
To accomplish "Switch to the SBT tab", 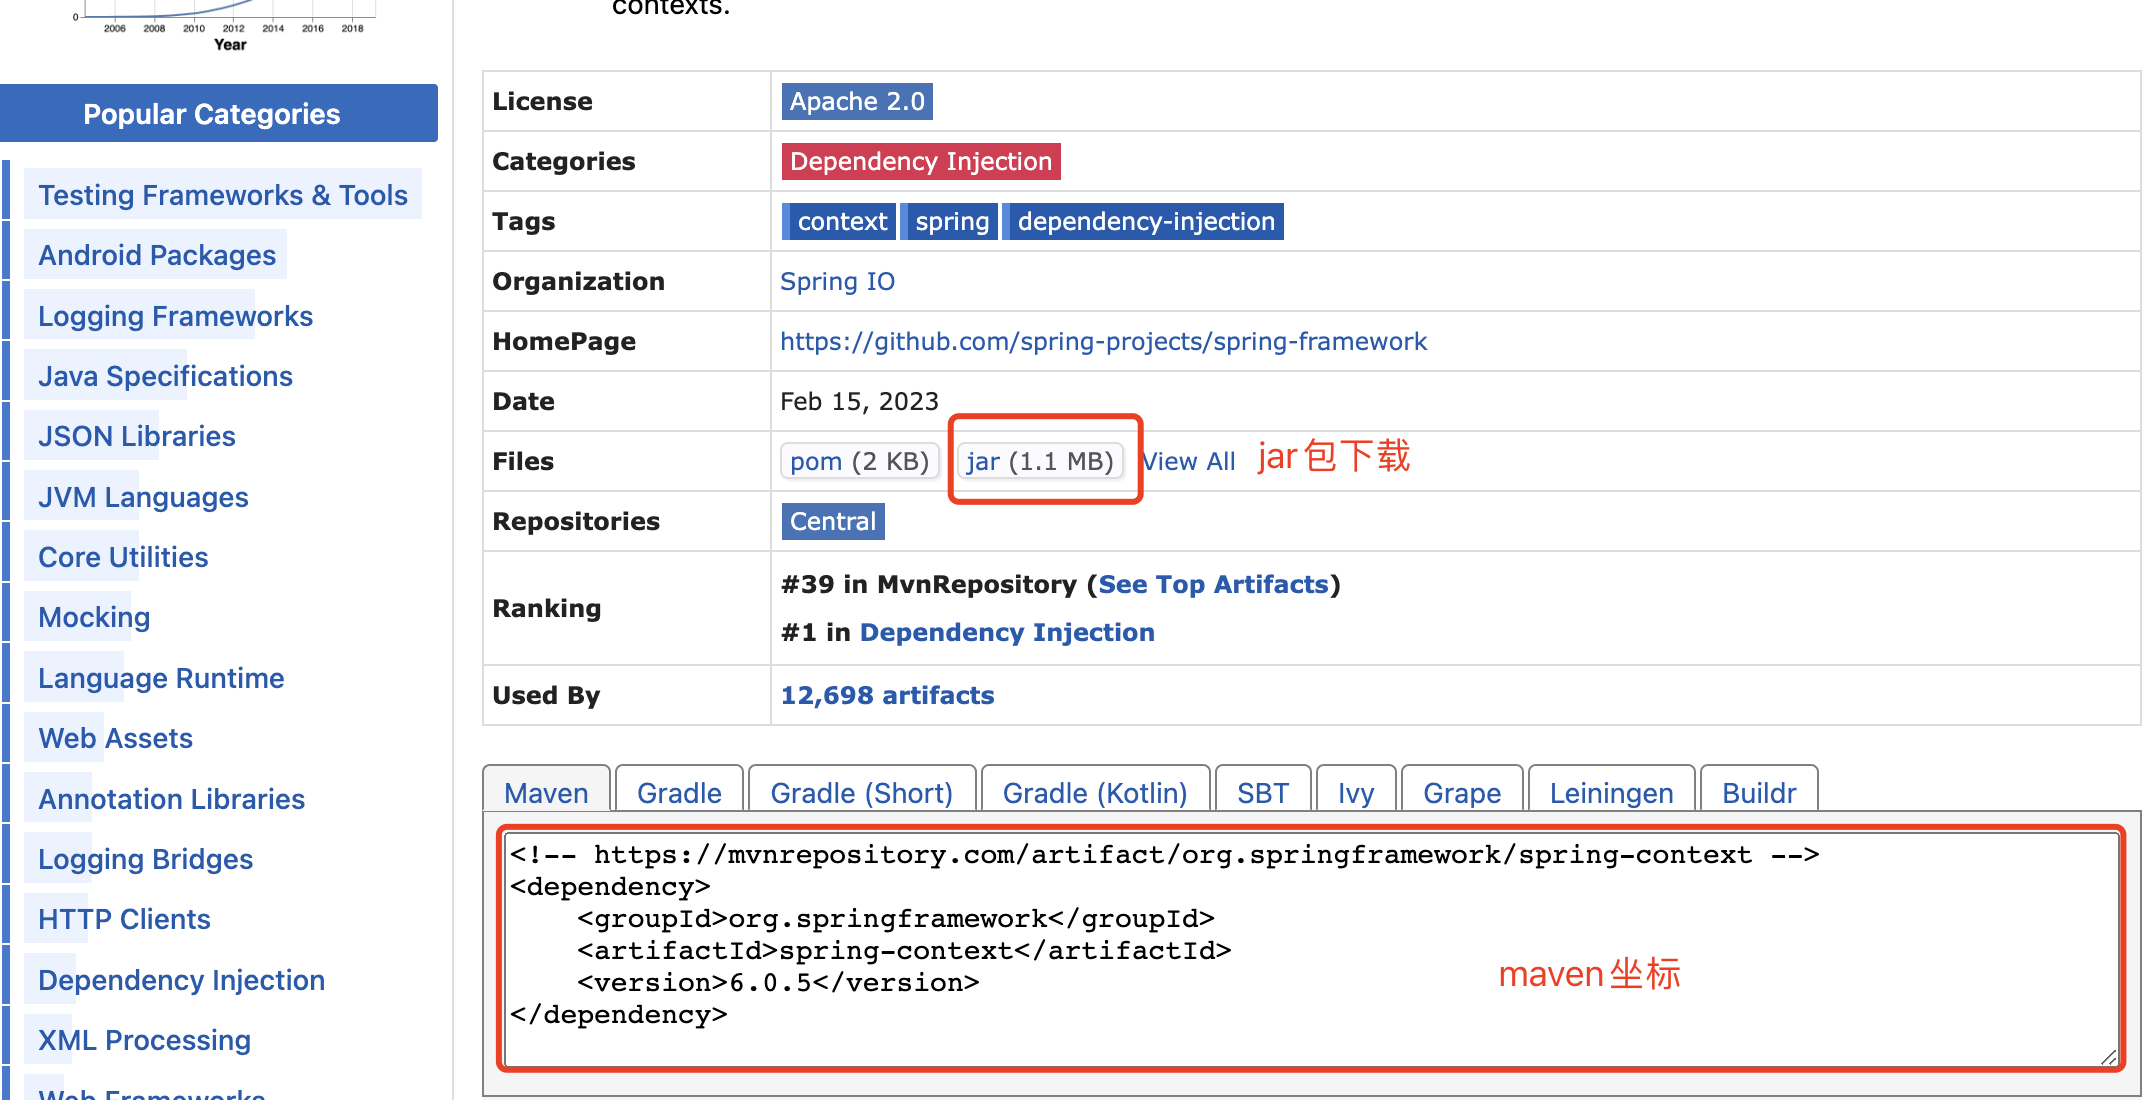I will [1263, 790].
